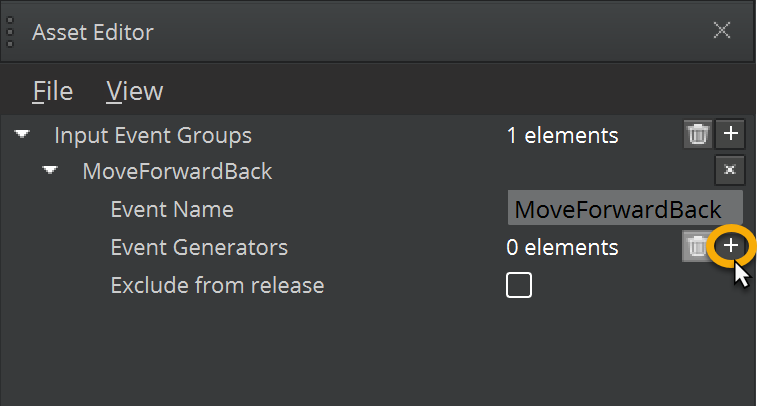757x406 pixels.
Task: Click the 1 elements count text
Action: [x=562, y=135]
